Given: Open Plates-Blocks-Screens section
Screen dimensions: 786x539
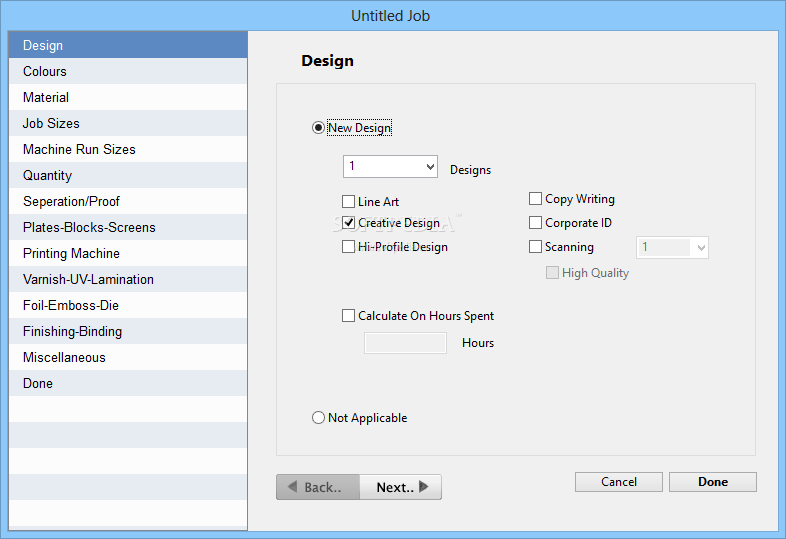Looking at the screenshot, I should tap(128, 228).
